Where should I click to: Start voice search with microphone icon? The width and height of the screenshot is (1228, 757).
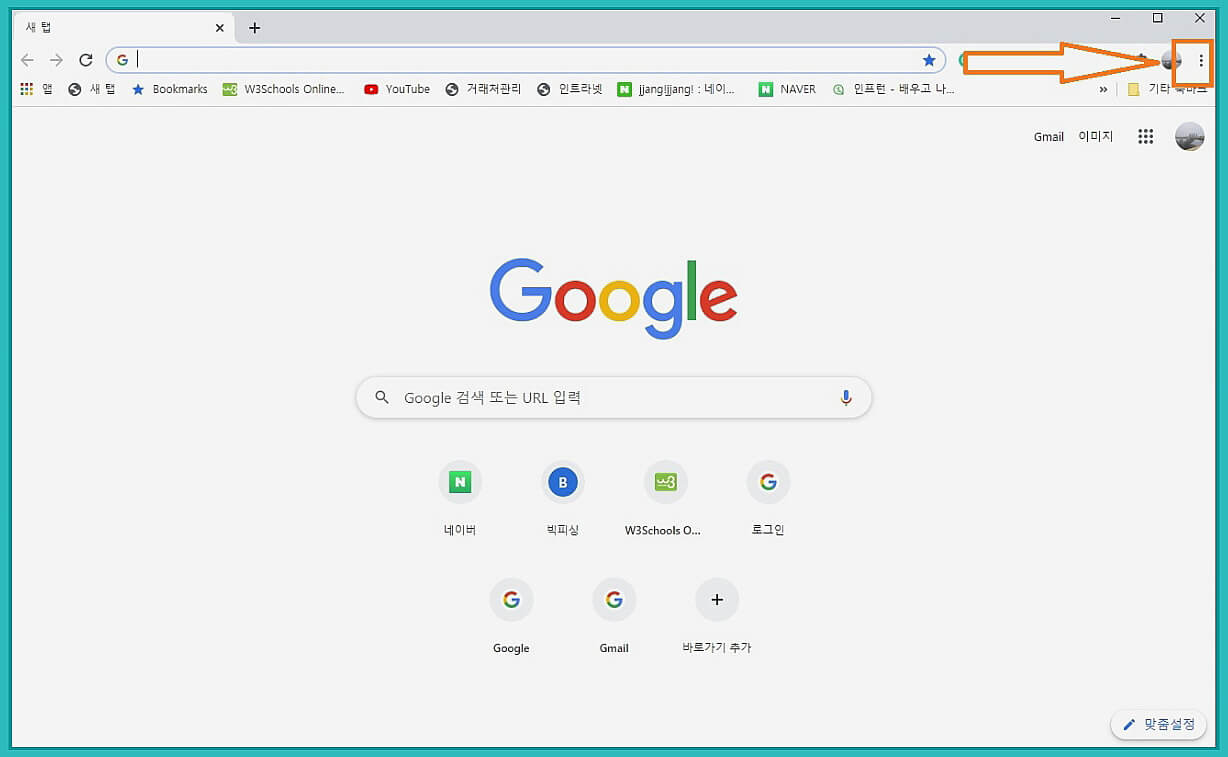pyautogui.click(x=846, y=397)
